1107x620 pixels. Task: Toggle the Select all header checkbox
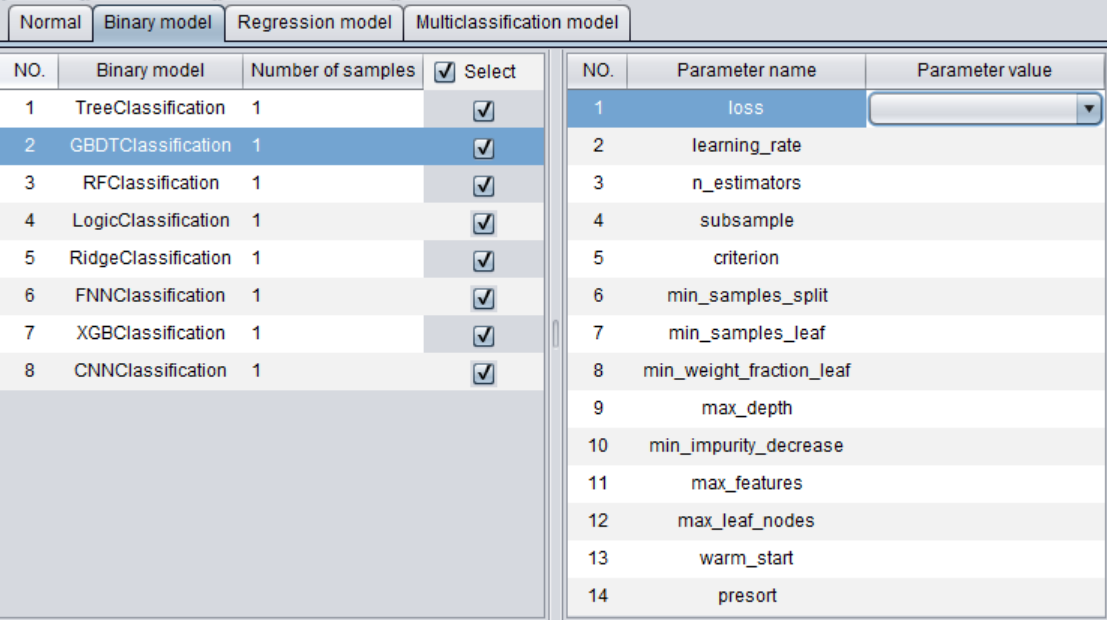tap(446, 72)
